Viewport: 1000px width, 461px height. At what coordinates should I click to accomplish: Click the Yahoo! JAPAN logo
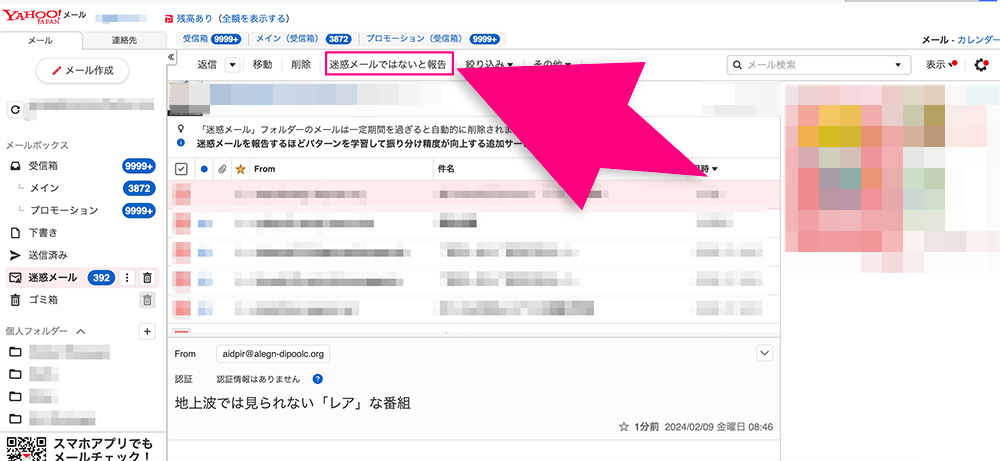pos(31,15)
